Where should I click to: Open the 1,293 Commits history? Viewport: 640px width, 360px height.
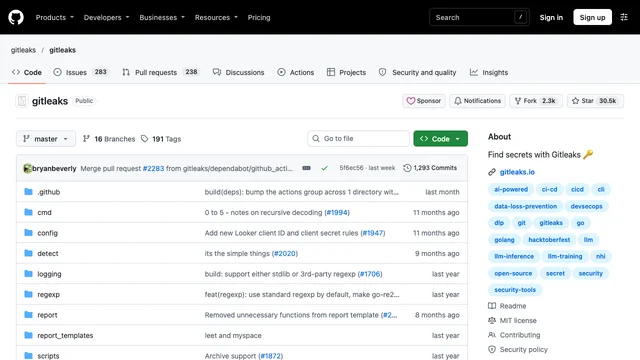430,168
